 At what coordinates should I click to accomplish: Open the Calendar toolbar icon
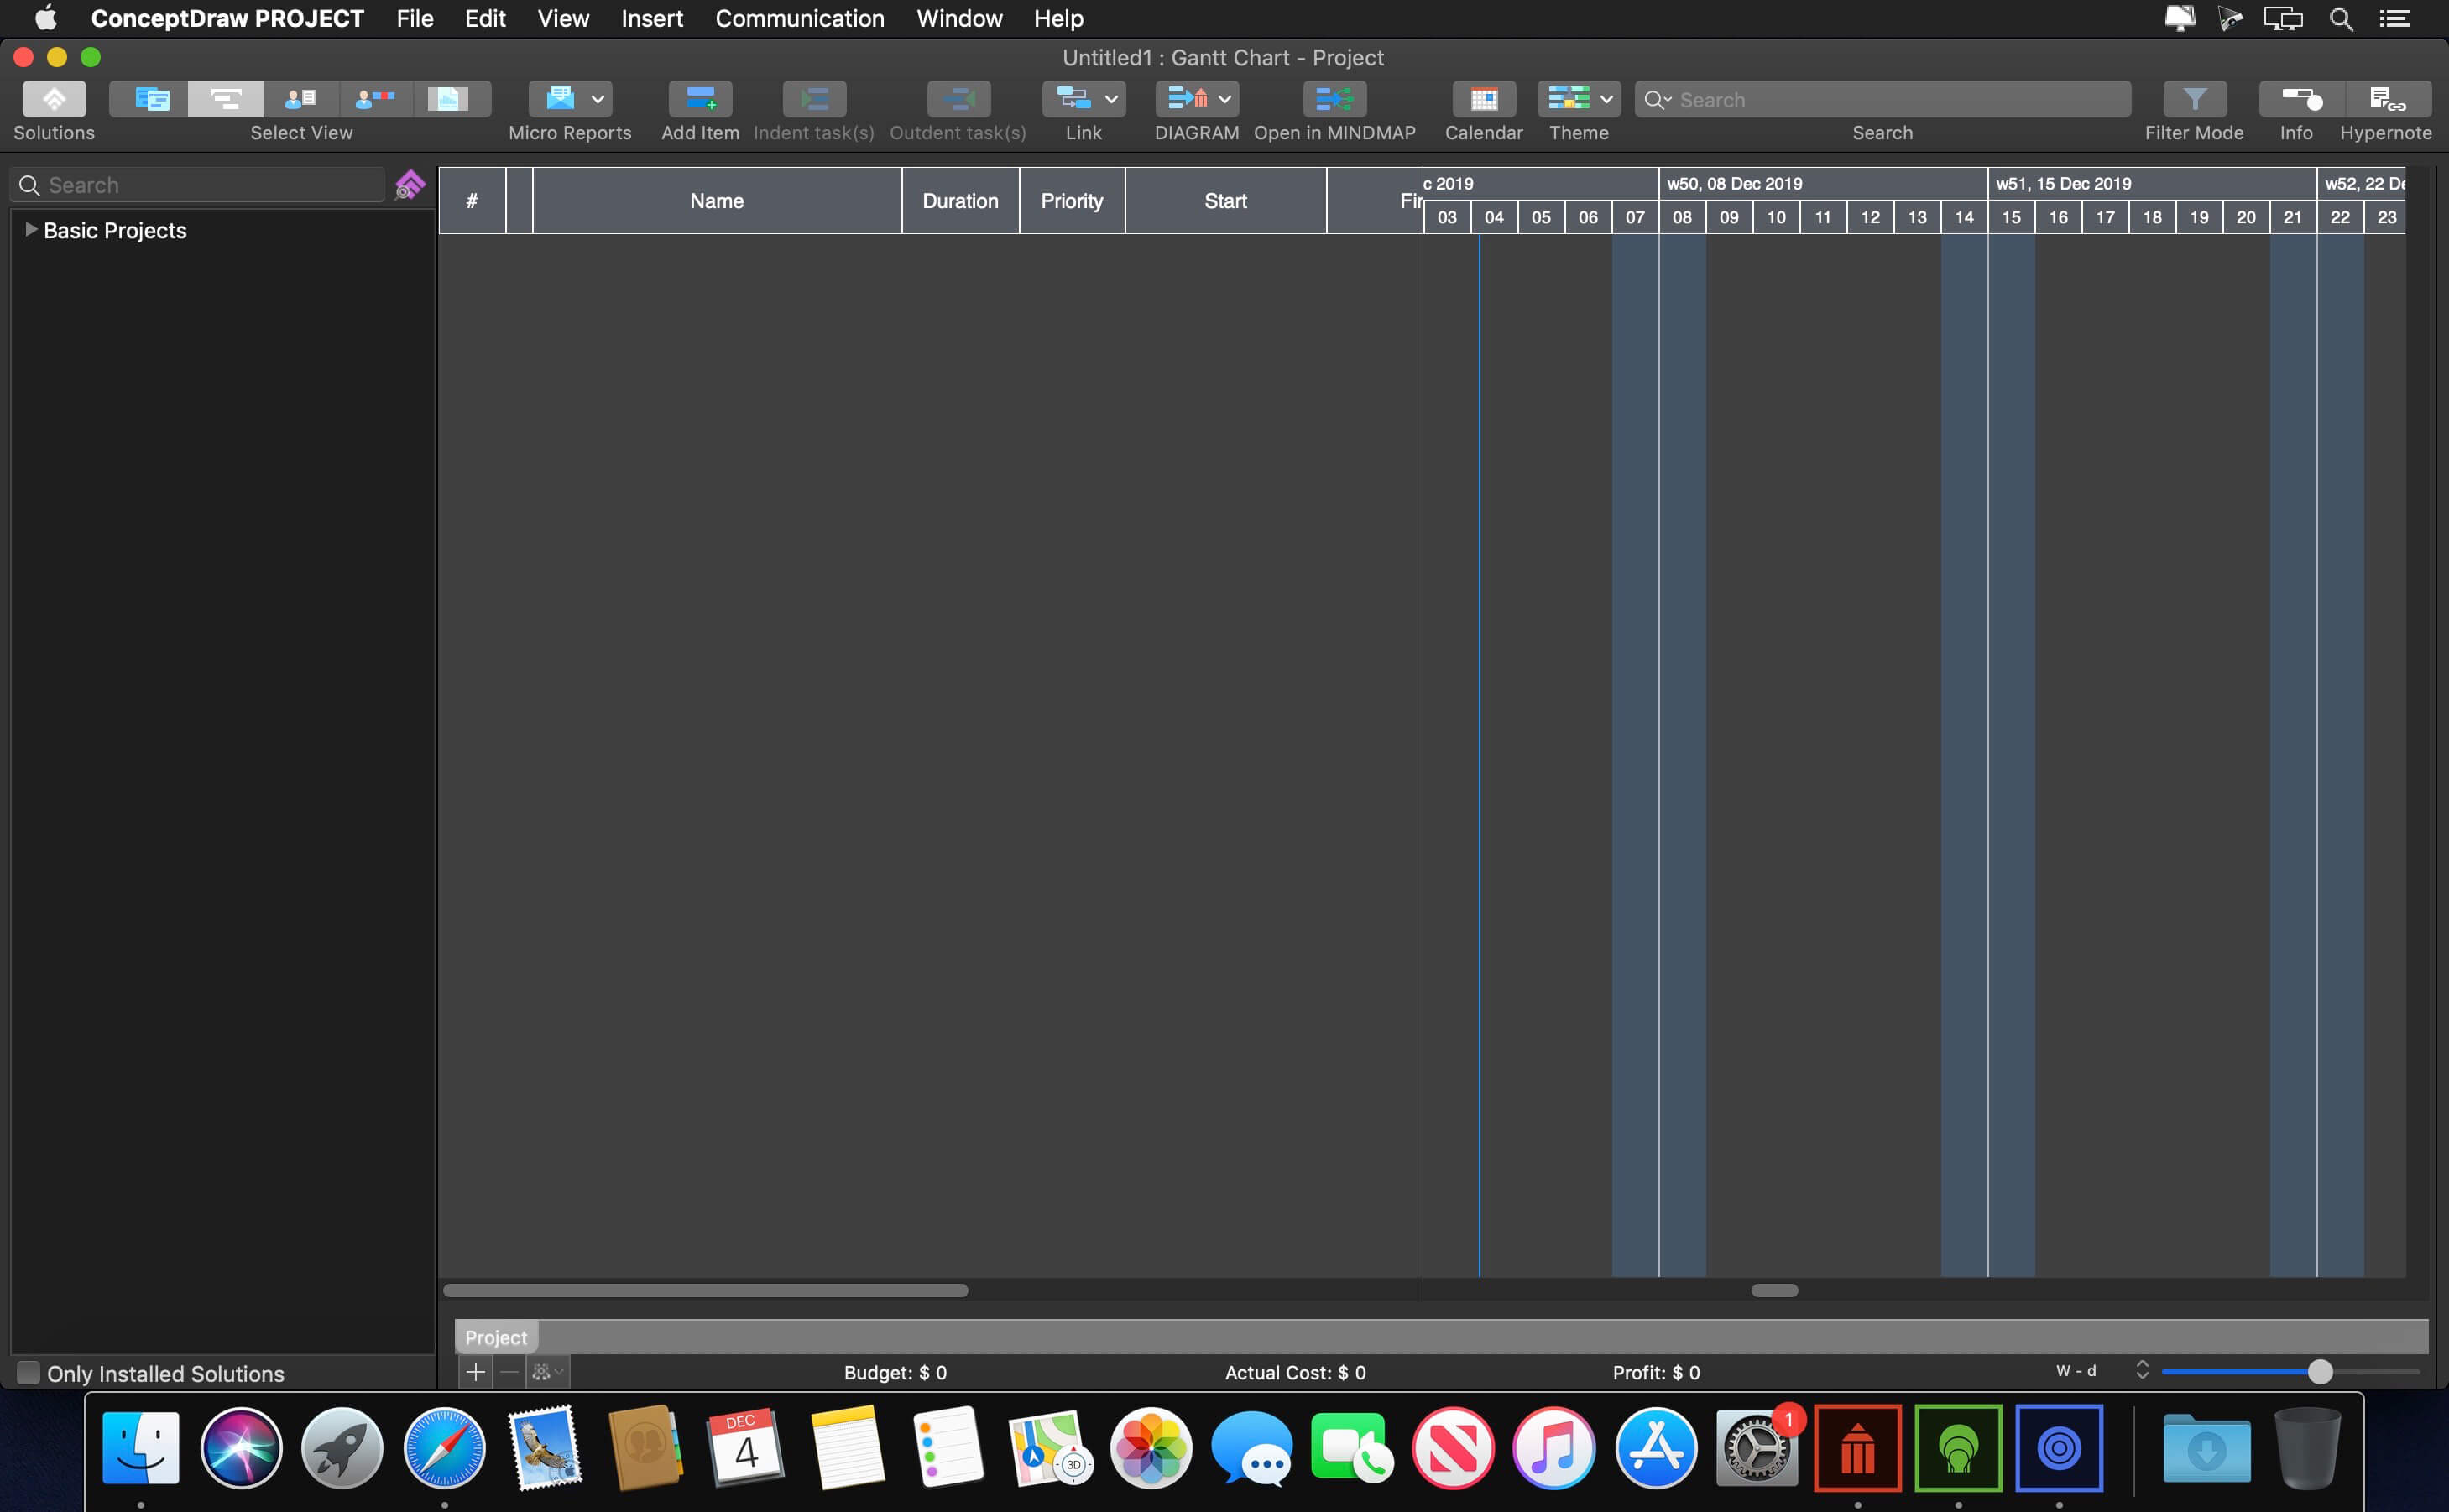coord(1483,99)
